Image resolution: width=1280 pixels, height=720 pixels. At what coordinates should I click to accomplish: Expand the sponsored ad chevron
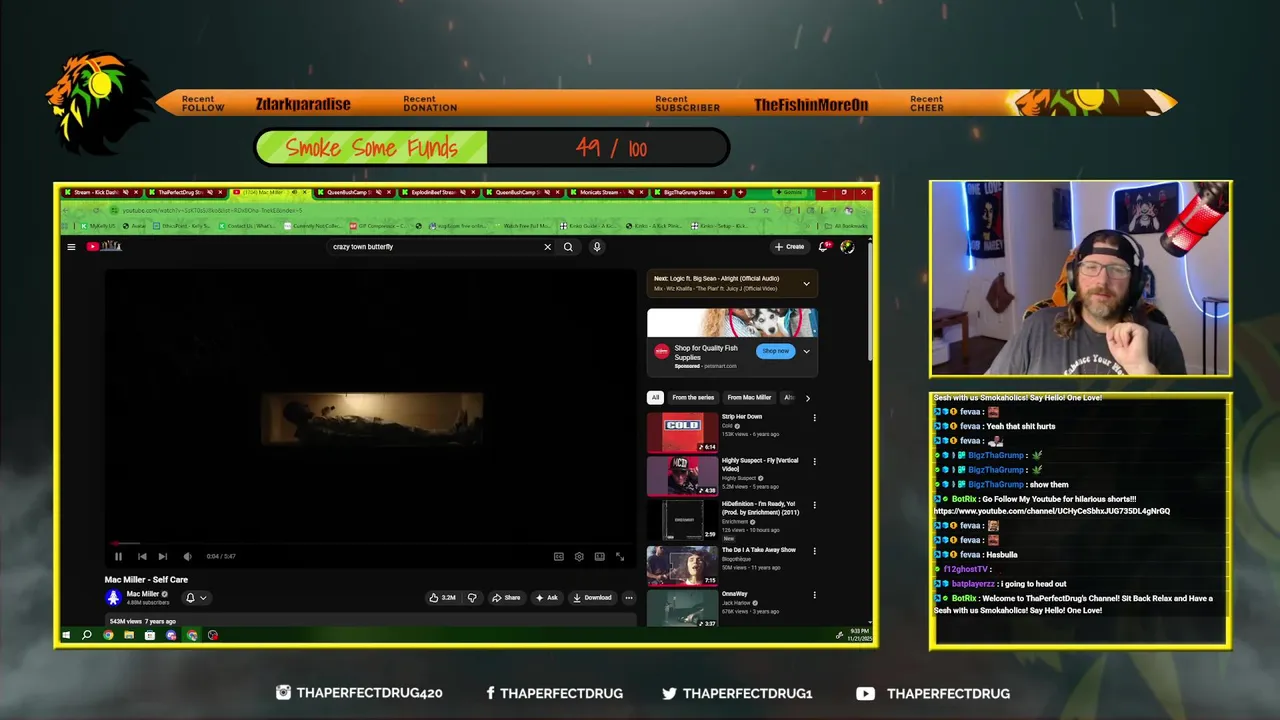806,351
